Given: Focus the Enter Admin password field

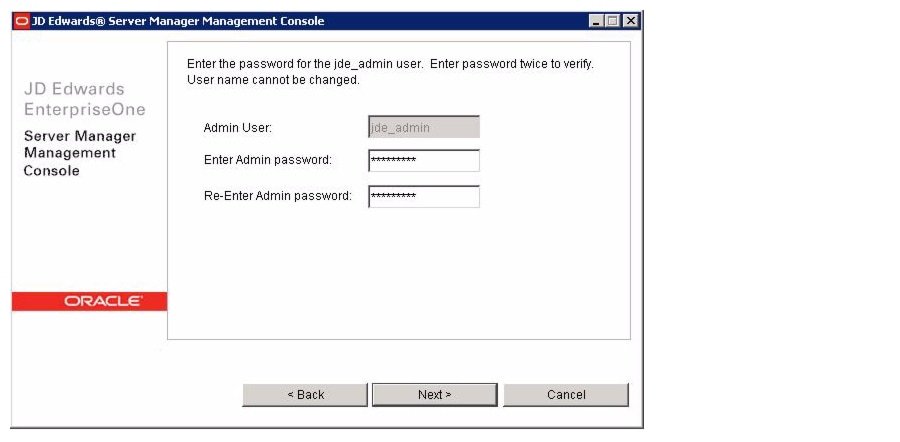Looking at the screenshot, I should [x=424, y=160].
